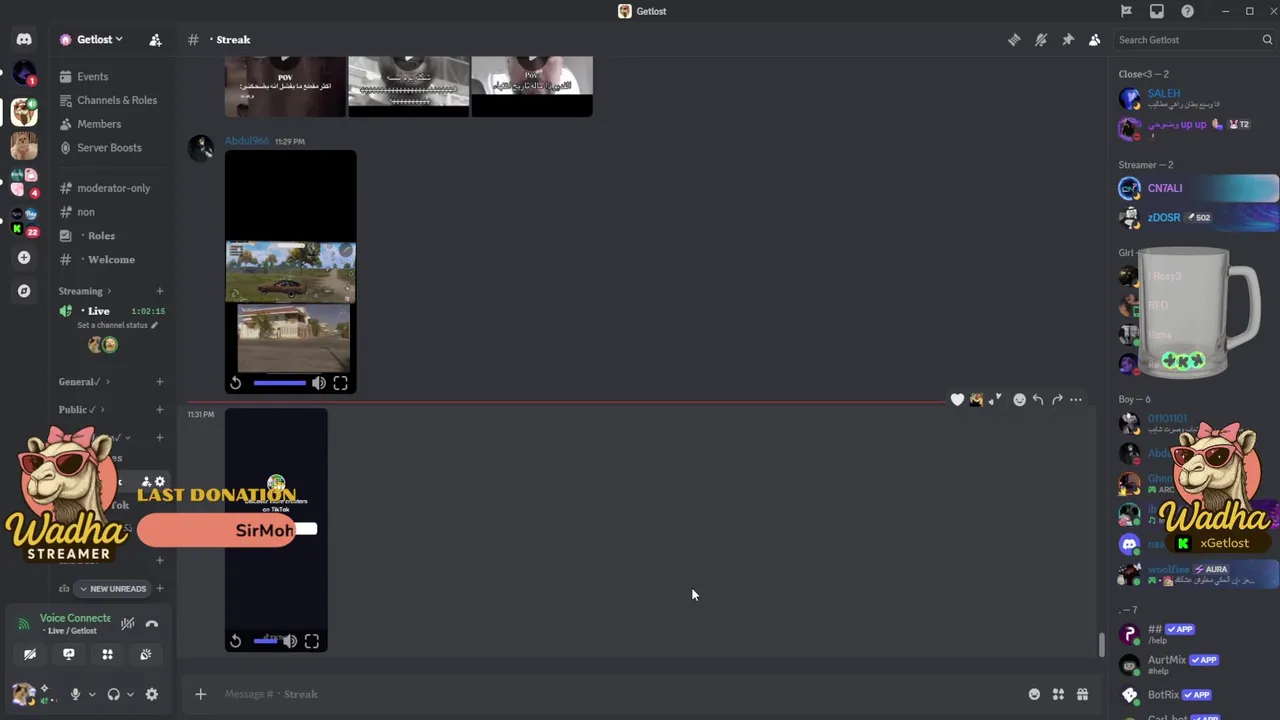
Task: Open the Help question mark icon
Action: (x=1187, y=11)
